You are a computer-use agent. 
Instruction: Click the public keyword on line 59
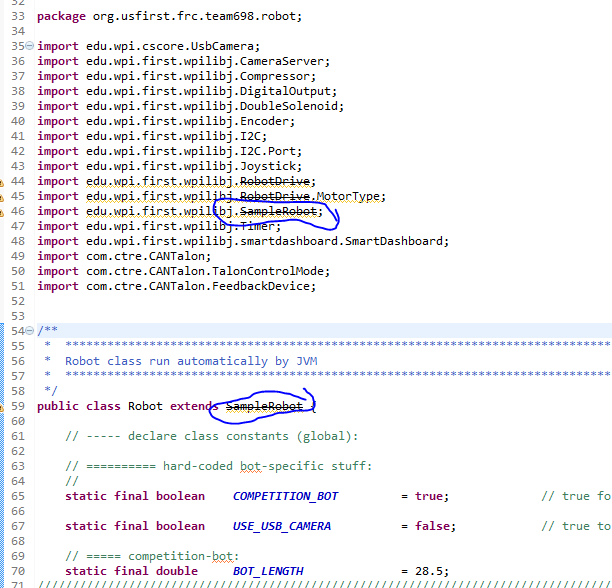[58, 406]
